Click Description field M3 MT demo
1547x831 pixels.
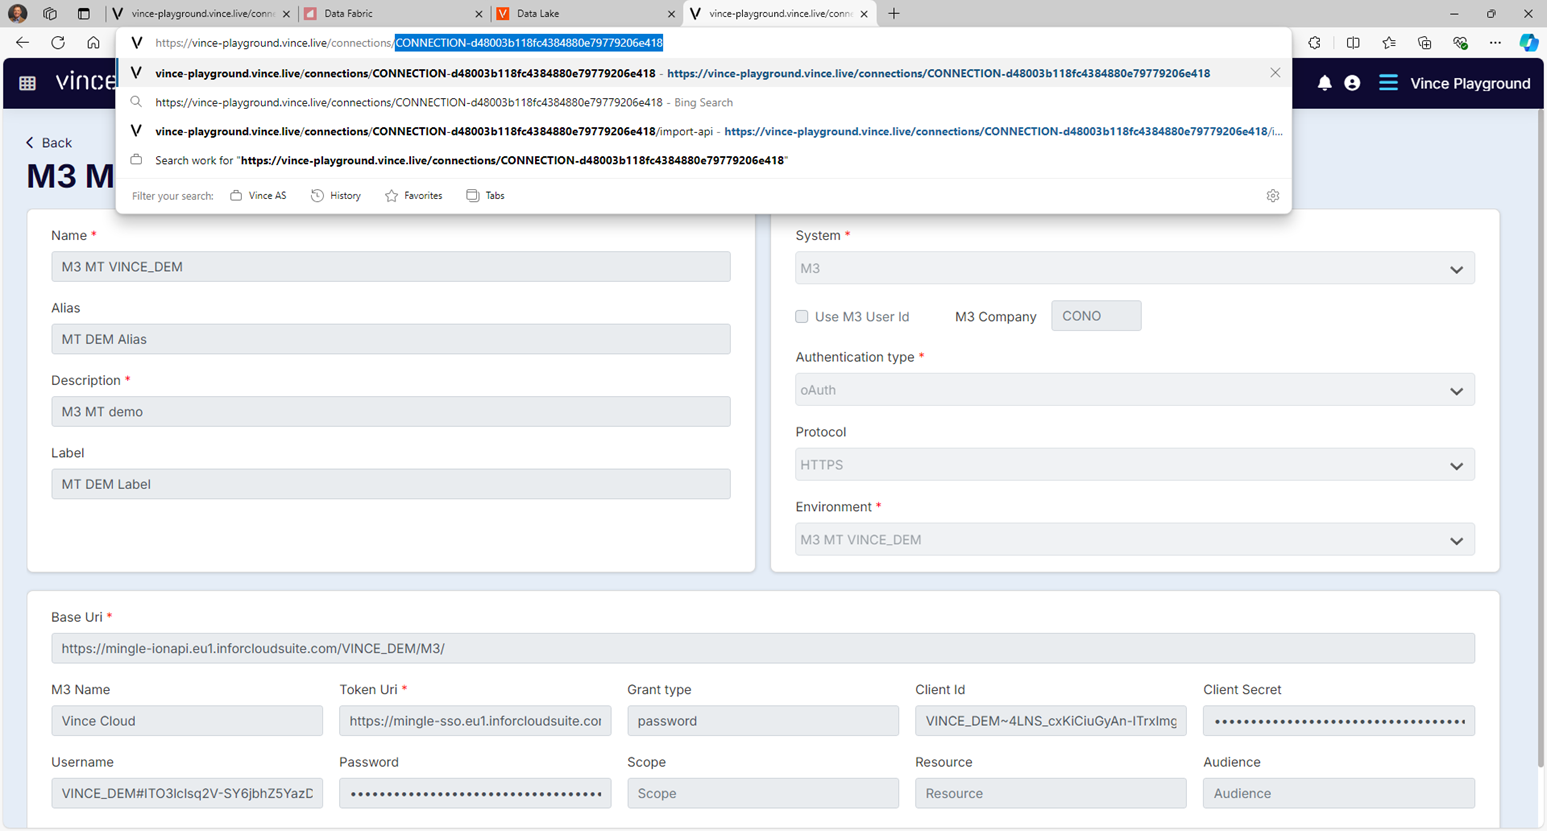tap(391, 412)
